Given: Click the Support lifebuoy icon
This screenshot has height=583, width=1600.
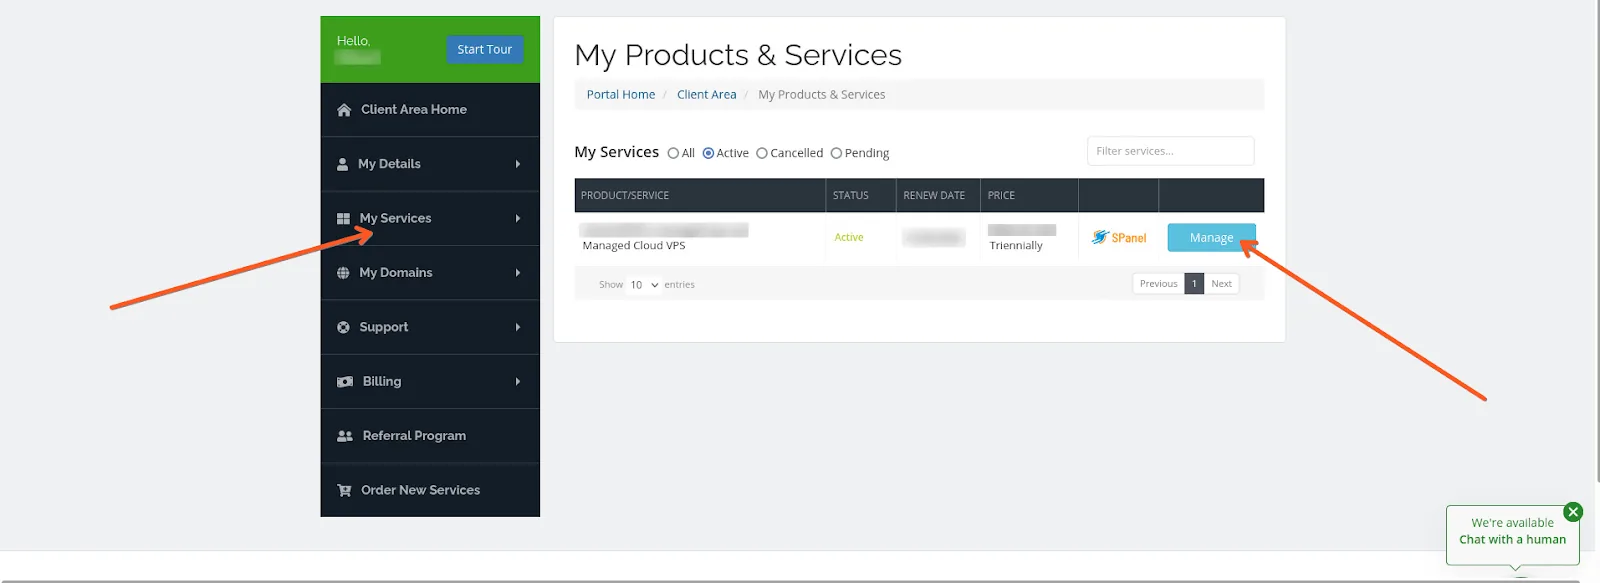Looking at the screenshot, I should (x=344, y=327).
